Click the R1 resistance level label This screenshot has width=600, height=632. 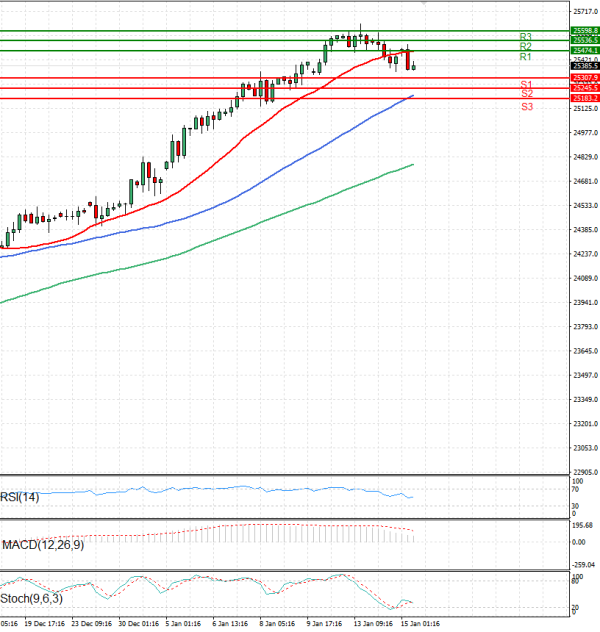[525, 57]
